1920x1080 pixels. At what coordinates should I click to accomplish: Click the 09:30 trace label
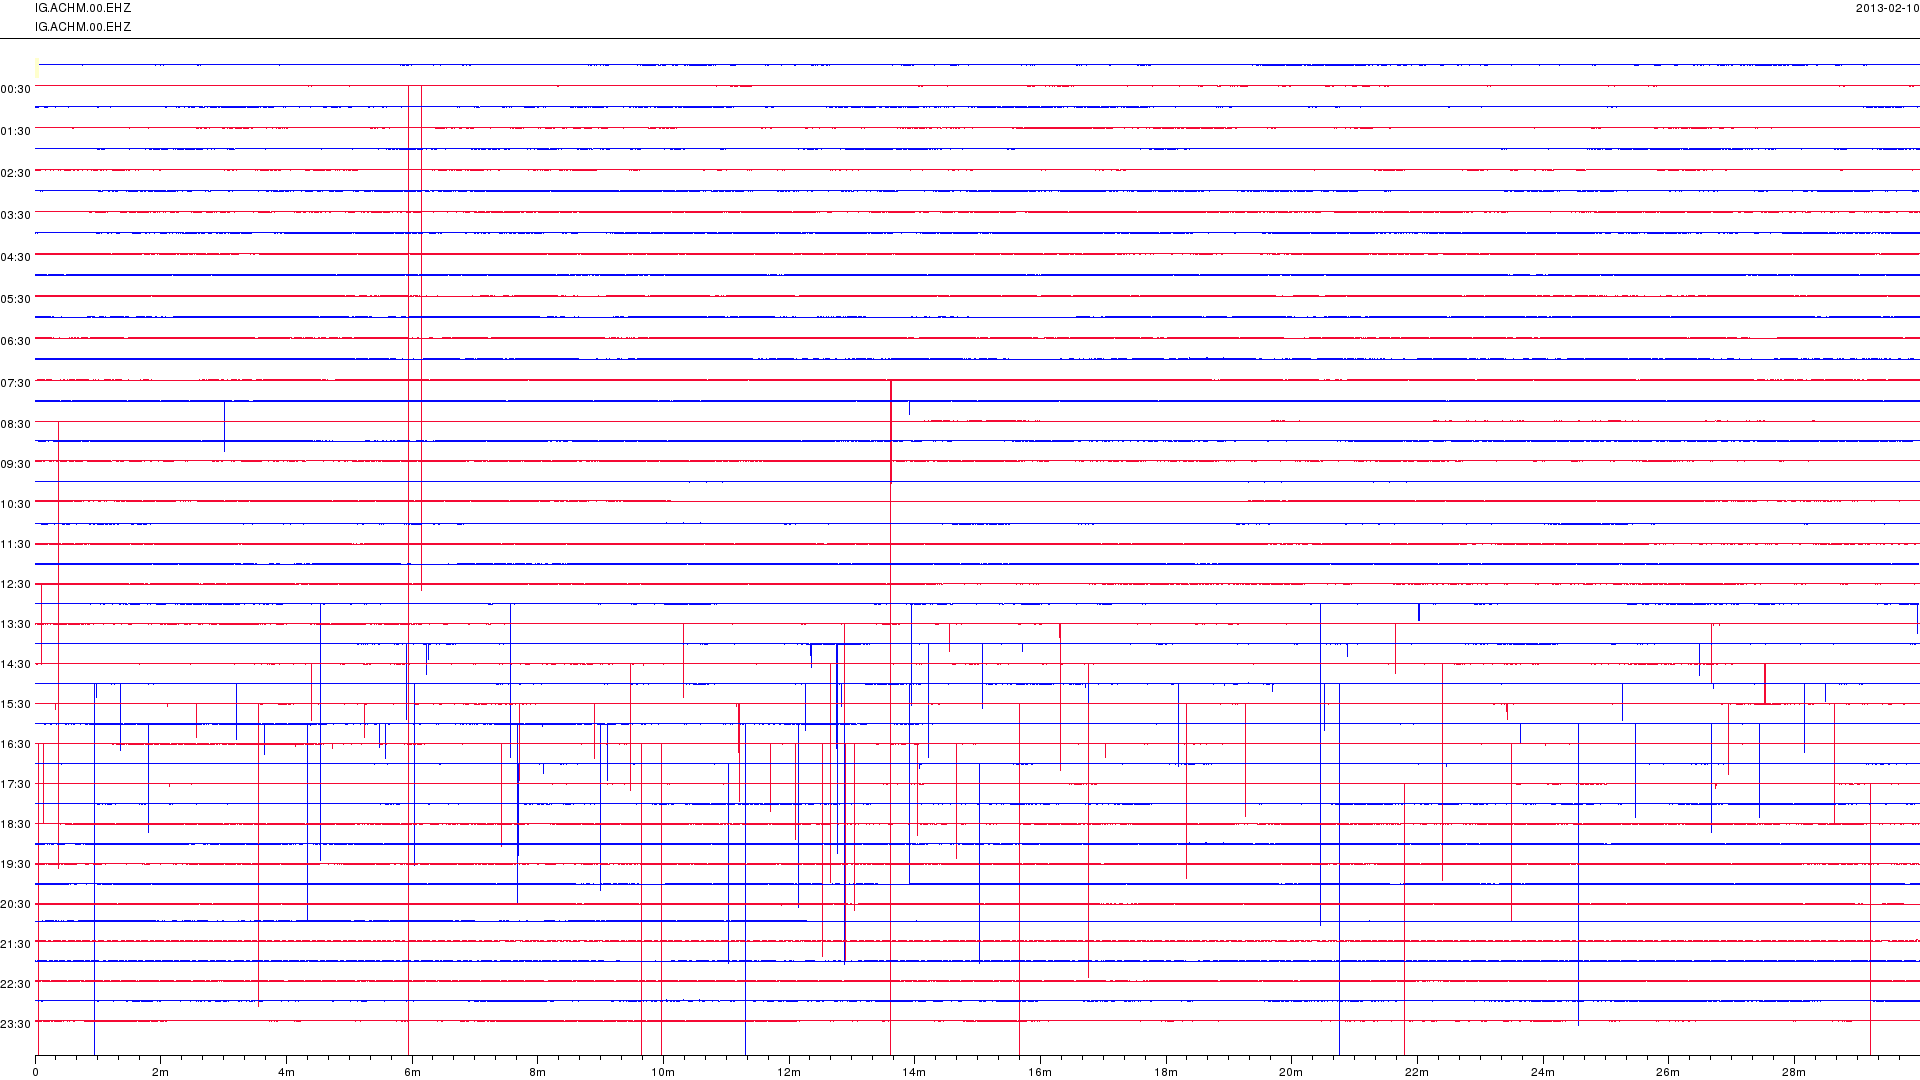(x=16, y=464)
